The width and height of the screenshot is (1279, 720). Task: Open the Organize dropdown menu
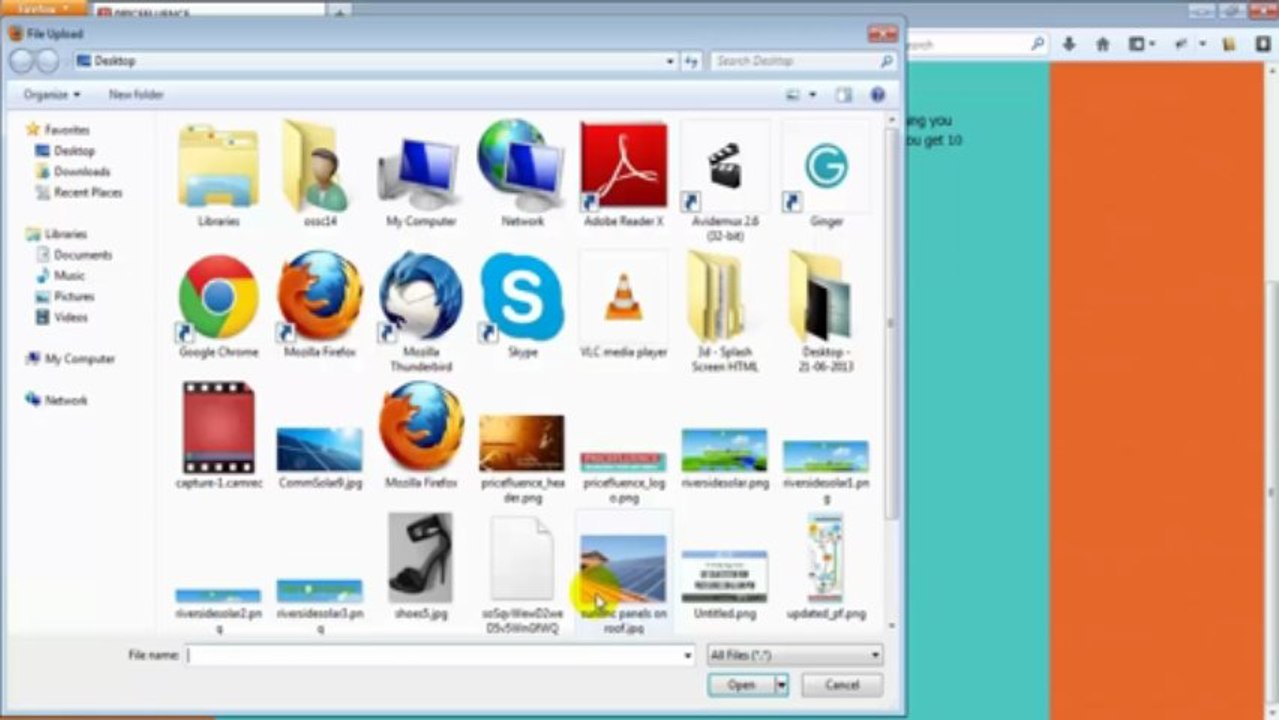pos(52,94)
